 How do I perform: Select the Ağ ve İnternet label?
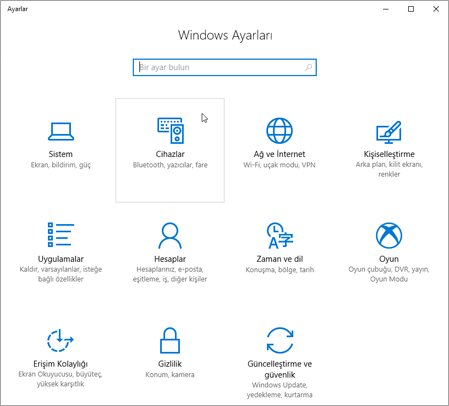click(279, 154)
